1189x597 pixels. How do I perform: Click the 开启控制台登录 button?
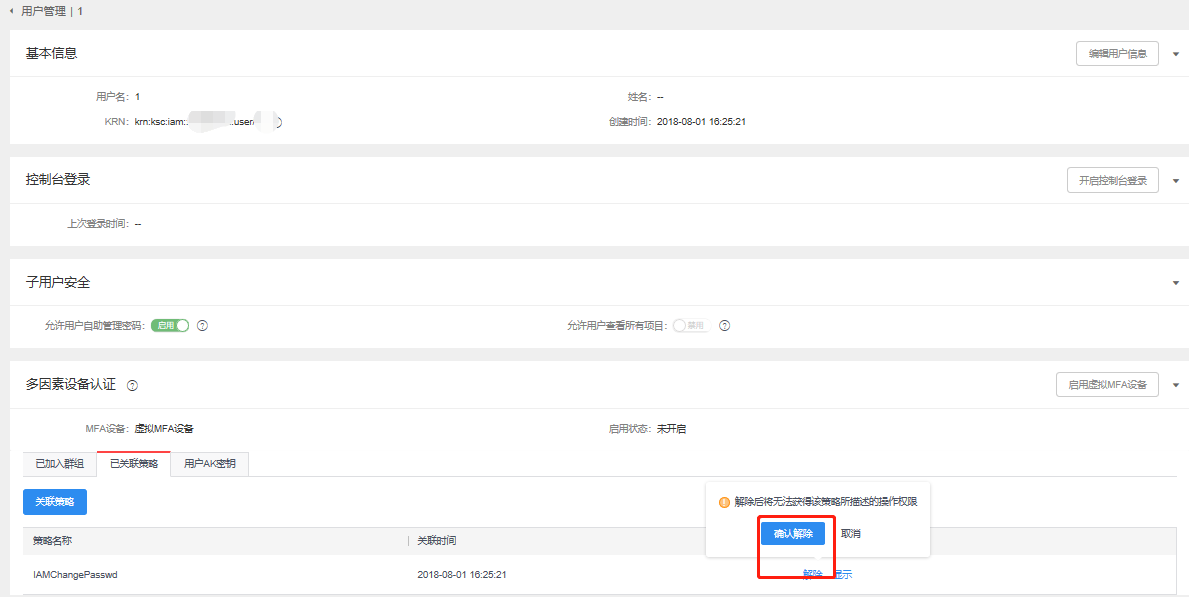point(1112,181)
